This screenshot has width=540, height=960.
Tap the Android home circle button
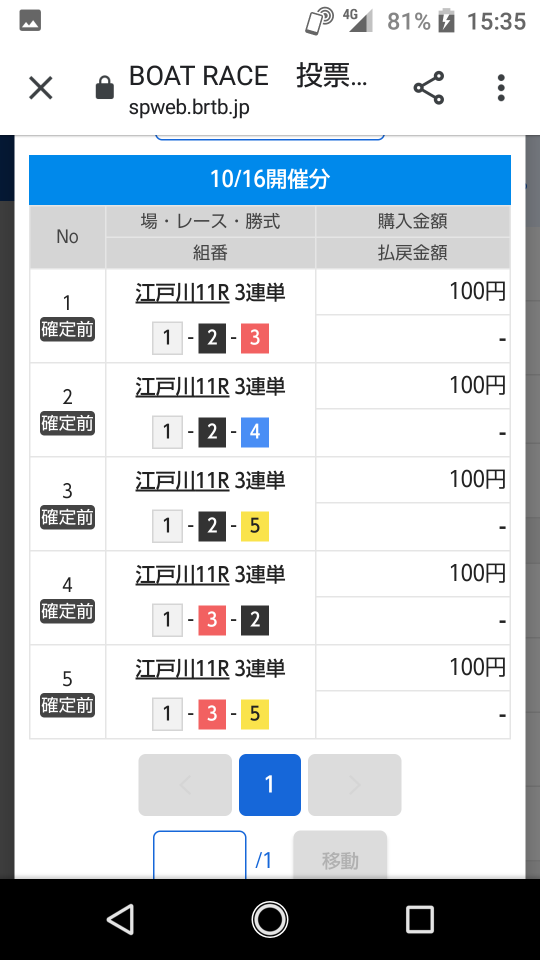tap(270, 920)
